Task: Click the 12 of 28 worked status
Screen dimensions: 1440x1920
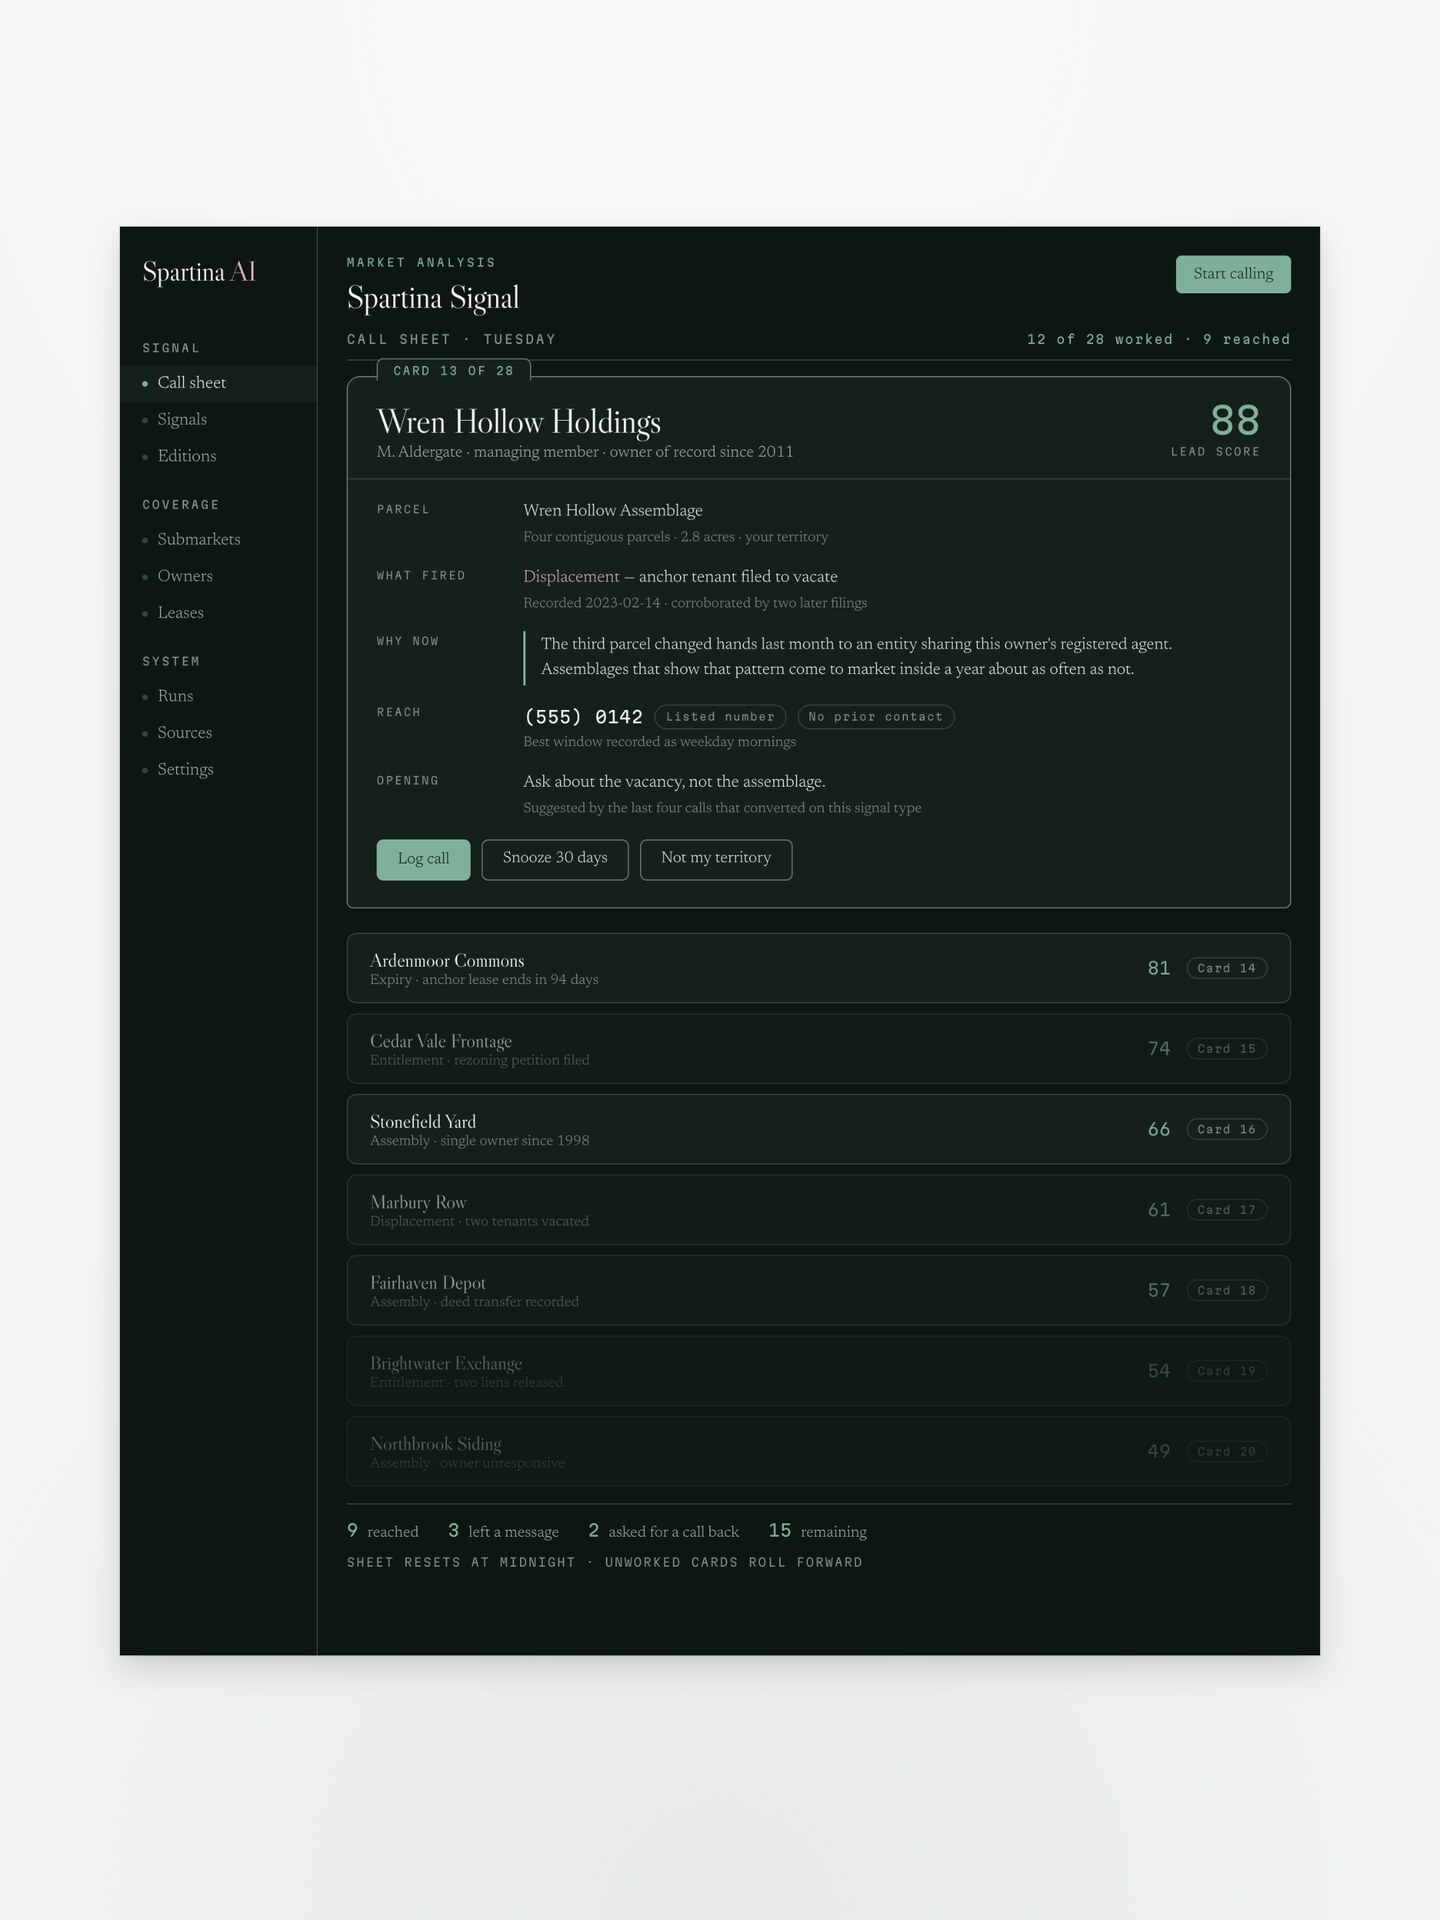Action: [1100, 340]
